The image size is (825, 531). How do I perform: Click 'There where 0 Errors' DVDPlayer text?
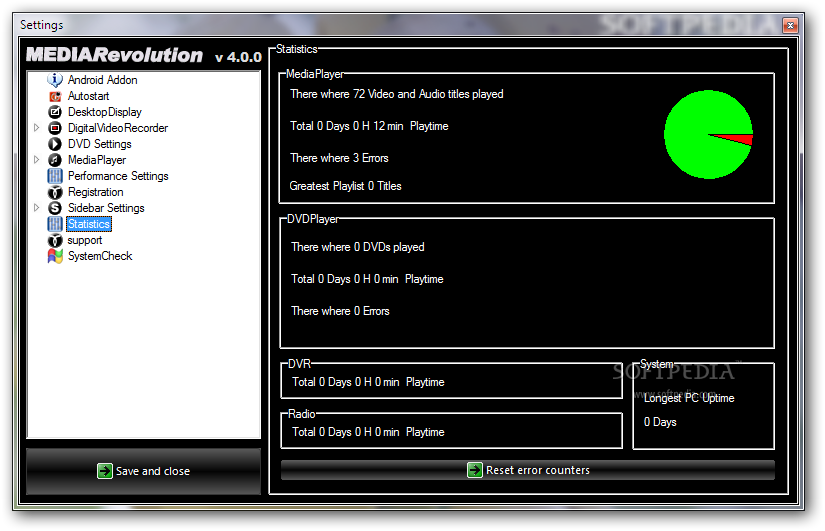click(340, 311)
